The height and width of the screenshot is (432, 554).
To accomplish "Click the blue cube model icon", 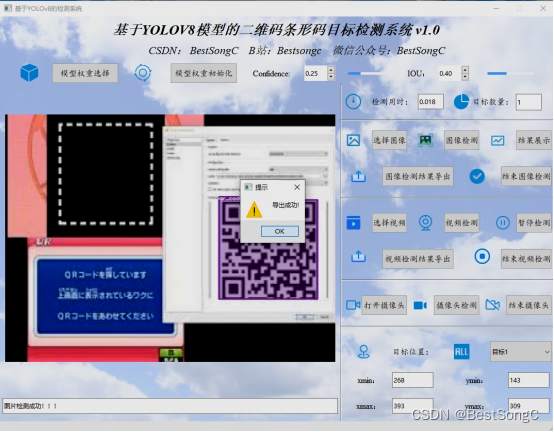I will point(29,73).
